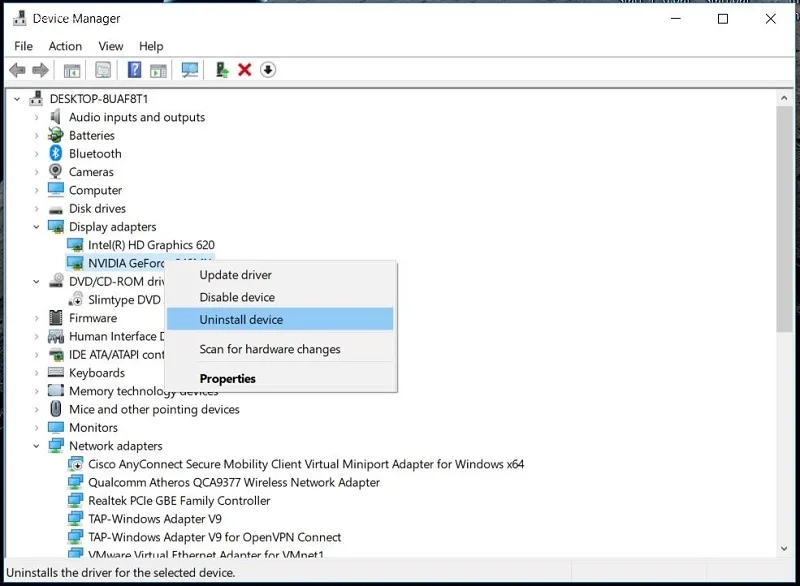Click the Mice and pointing devices icon
The width and height of the screenshot is (800, 586).
coord(56,409)
